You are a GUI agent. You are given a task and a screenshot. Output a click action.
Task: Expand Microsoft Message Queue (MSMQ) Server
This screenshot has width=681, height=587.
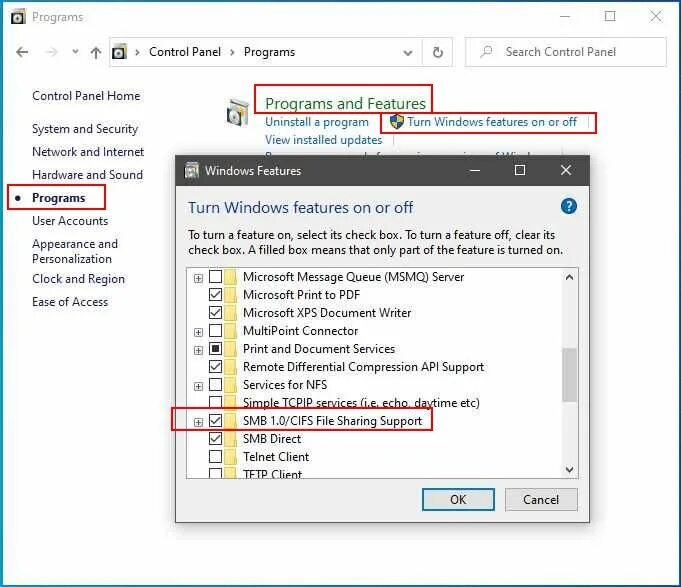pos(198,278)
